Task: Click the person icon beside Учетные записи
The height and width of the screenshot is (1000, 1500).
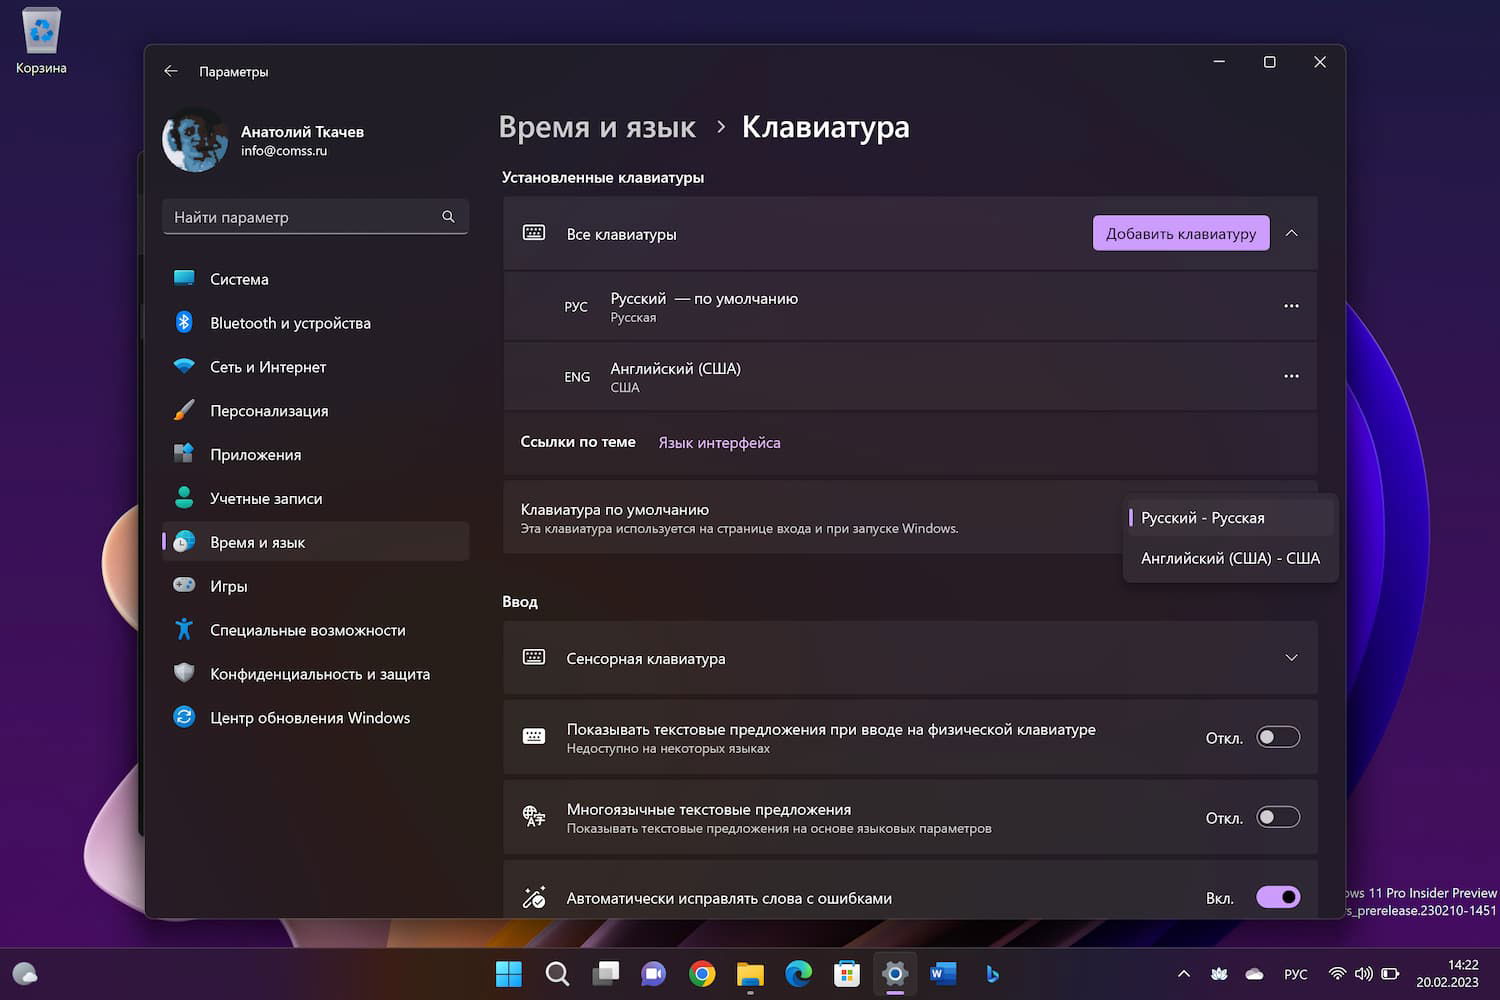Action: tap(184, 498)
